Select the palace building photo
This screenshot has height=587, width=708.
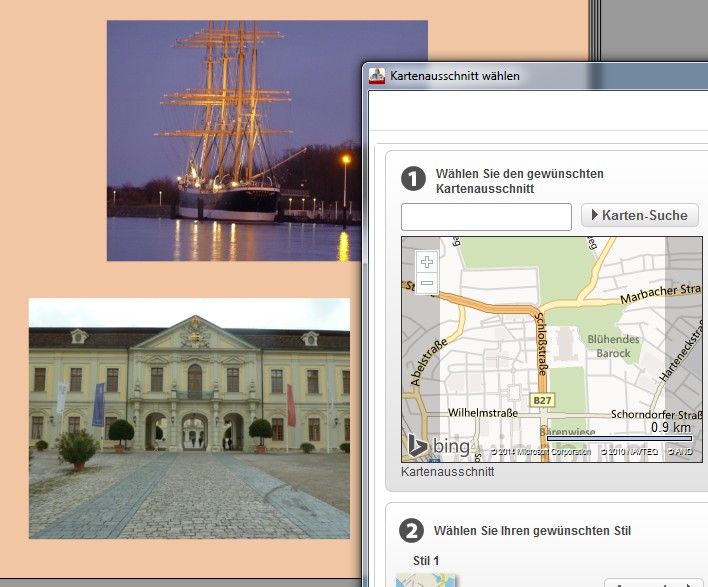coord(189,418)
